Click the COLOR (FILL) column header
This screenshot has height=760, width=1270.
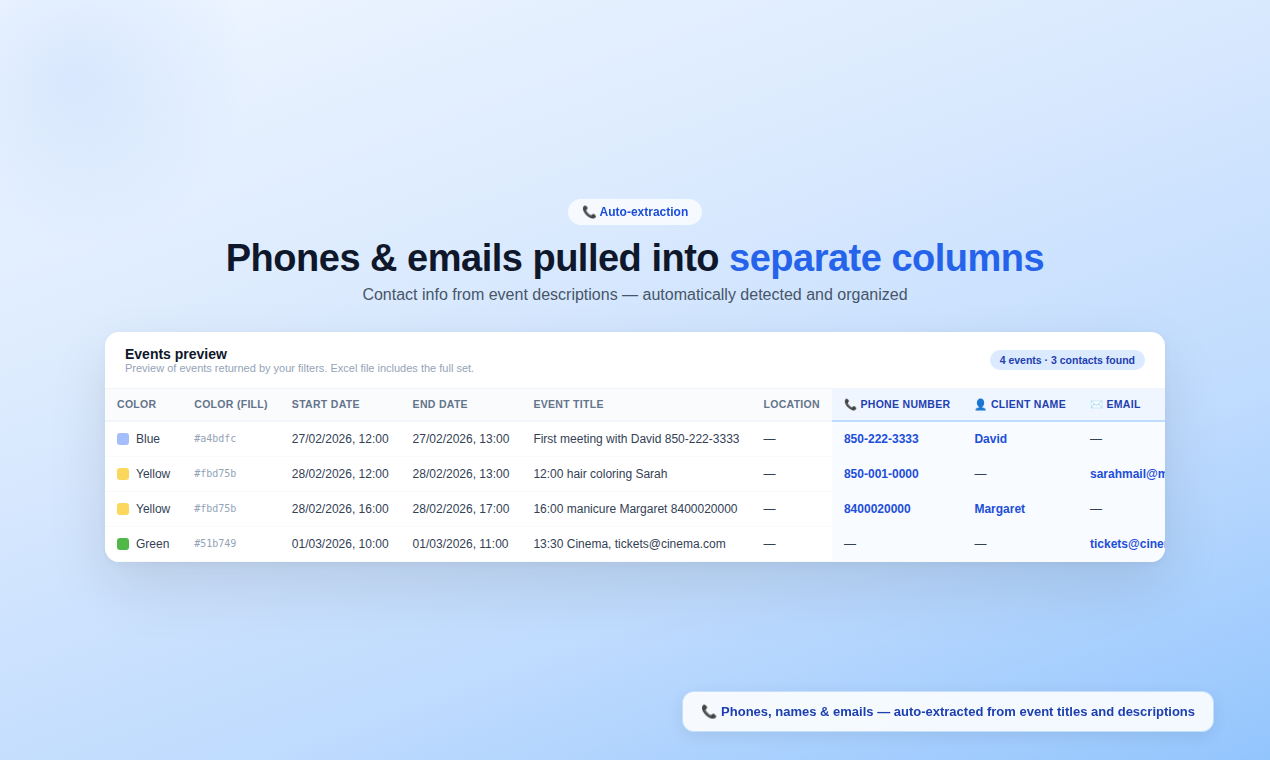pyautogui.click(x=231, y=404)
